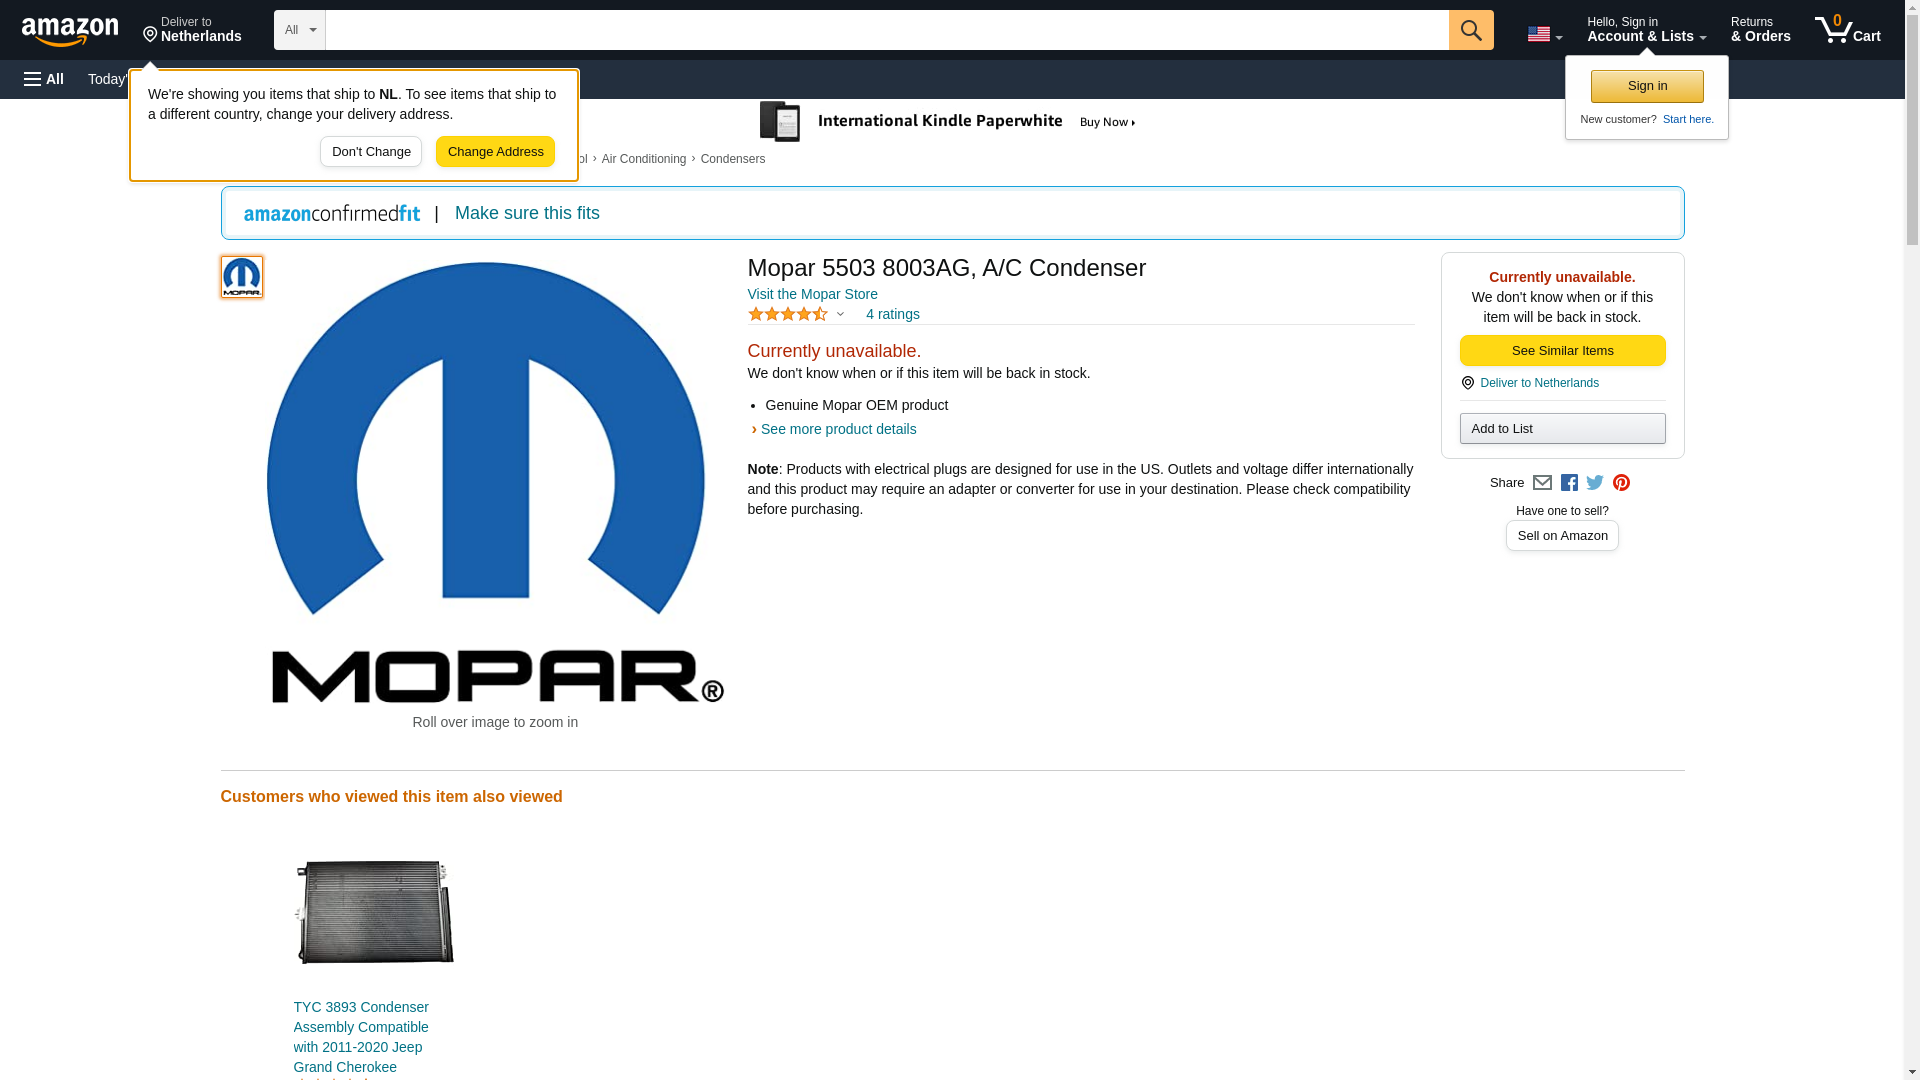Click the magnifying glass search button

tap(1470, 30)
